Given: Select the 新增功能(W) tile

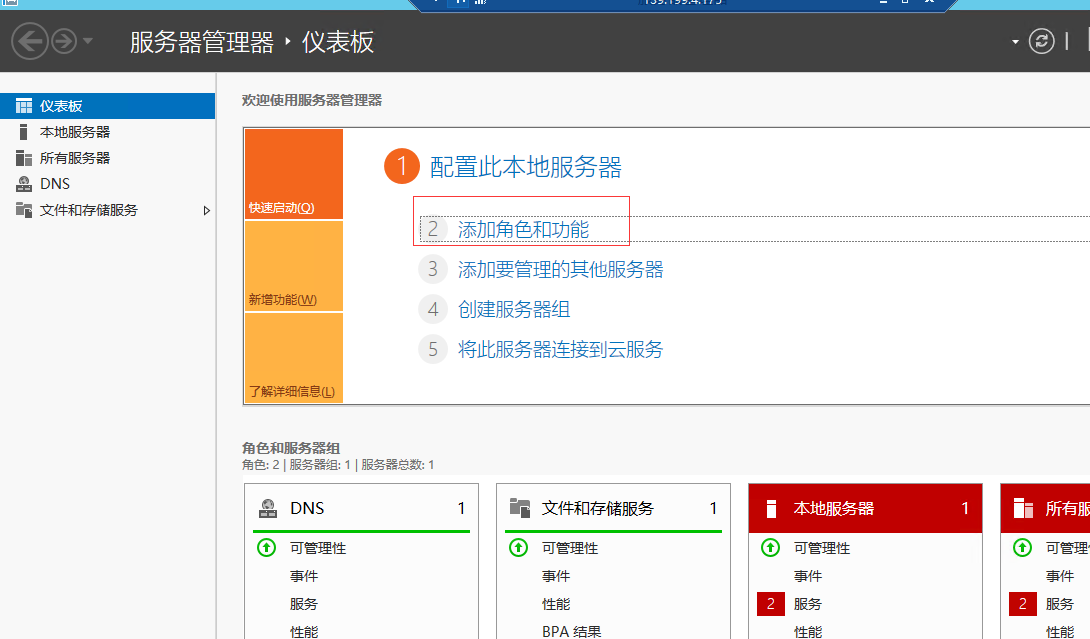Looking at the screenshot, I should click(294, 266).
